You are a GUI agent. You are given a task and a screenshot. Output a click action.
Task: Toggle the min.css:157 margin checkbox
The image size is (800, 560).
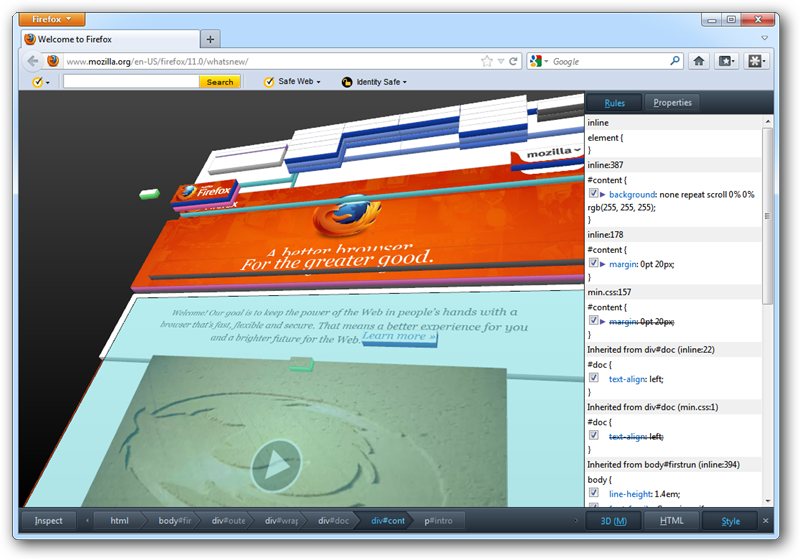[x=593, y=320]
